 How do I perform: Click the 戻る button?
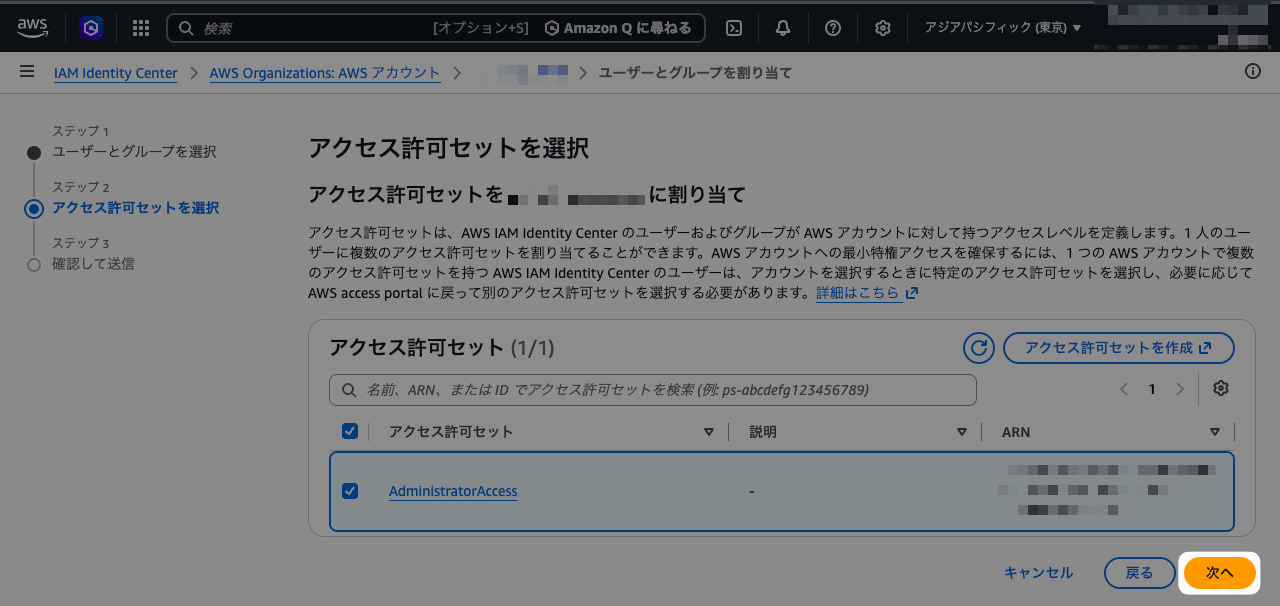[x=1140, y=573]
